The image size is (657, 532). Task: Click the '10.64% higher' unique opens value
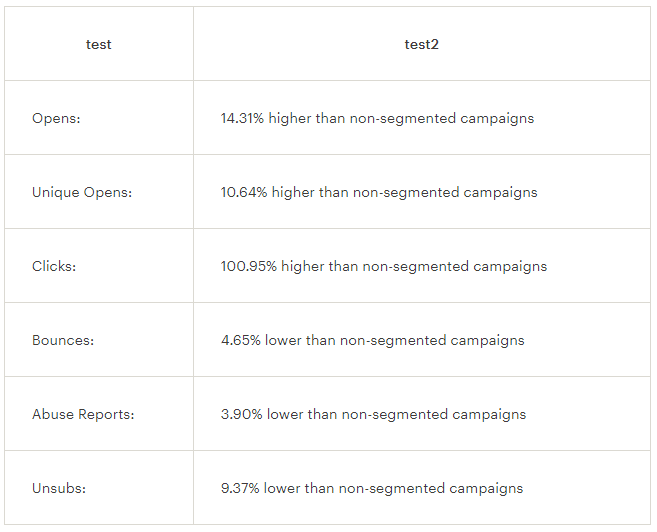pos(268,192)
